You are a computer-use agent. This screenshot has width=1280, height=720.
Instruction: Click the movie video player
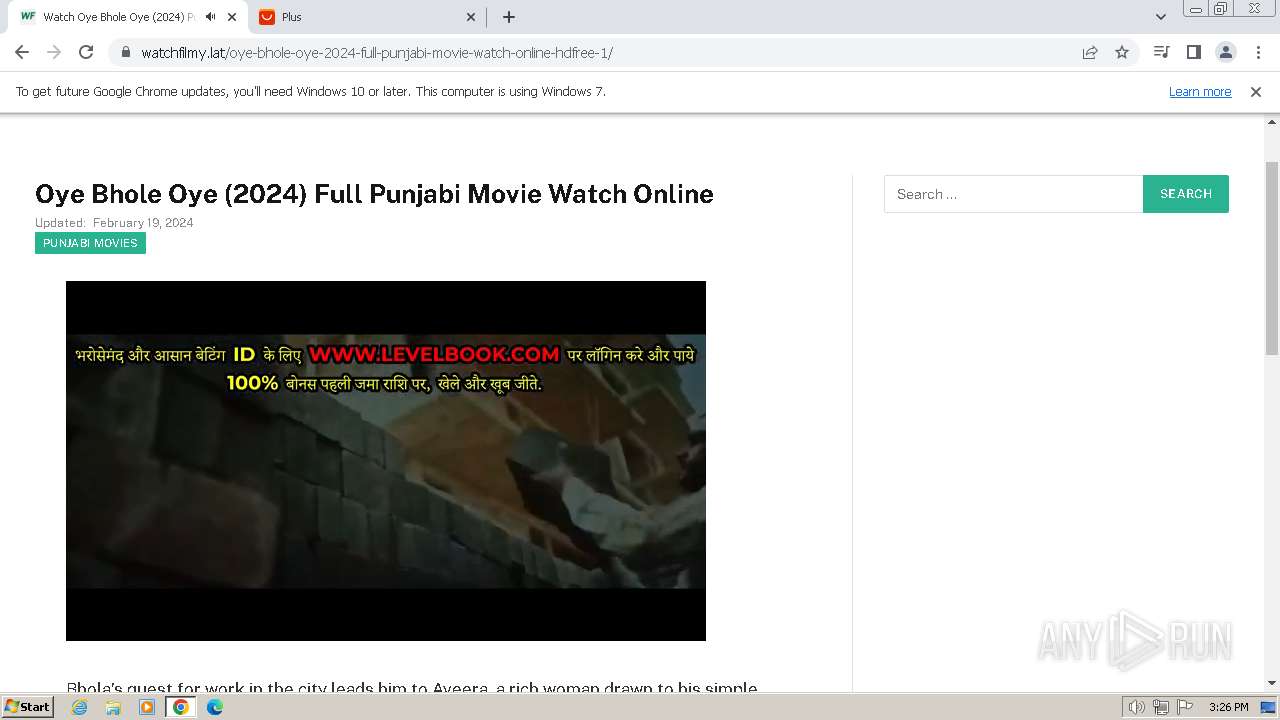tap(386, 461)
